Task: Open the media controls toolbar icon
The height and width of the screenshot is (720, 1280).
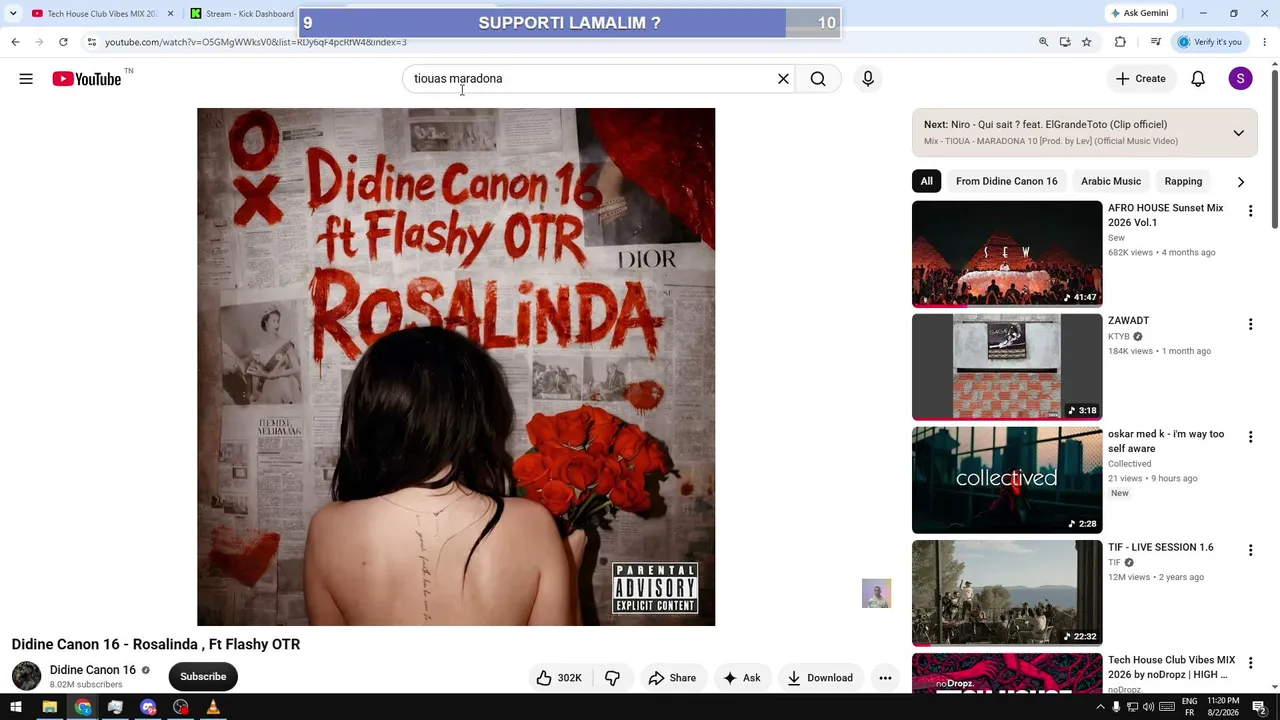Action: (x=1155, y=42)
